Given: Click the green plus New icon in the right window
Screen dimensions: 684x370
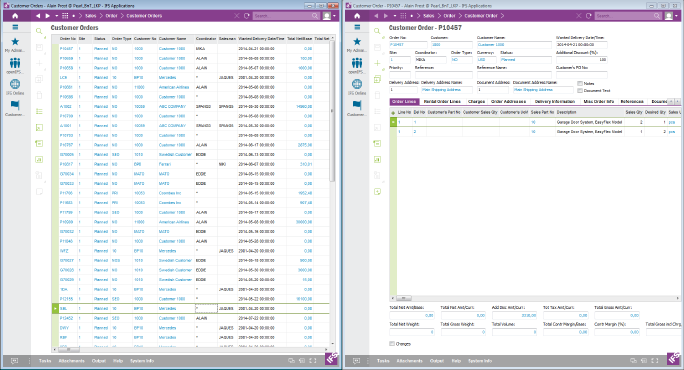Looking at the screenshot, I should point(377,63).
